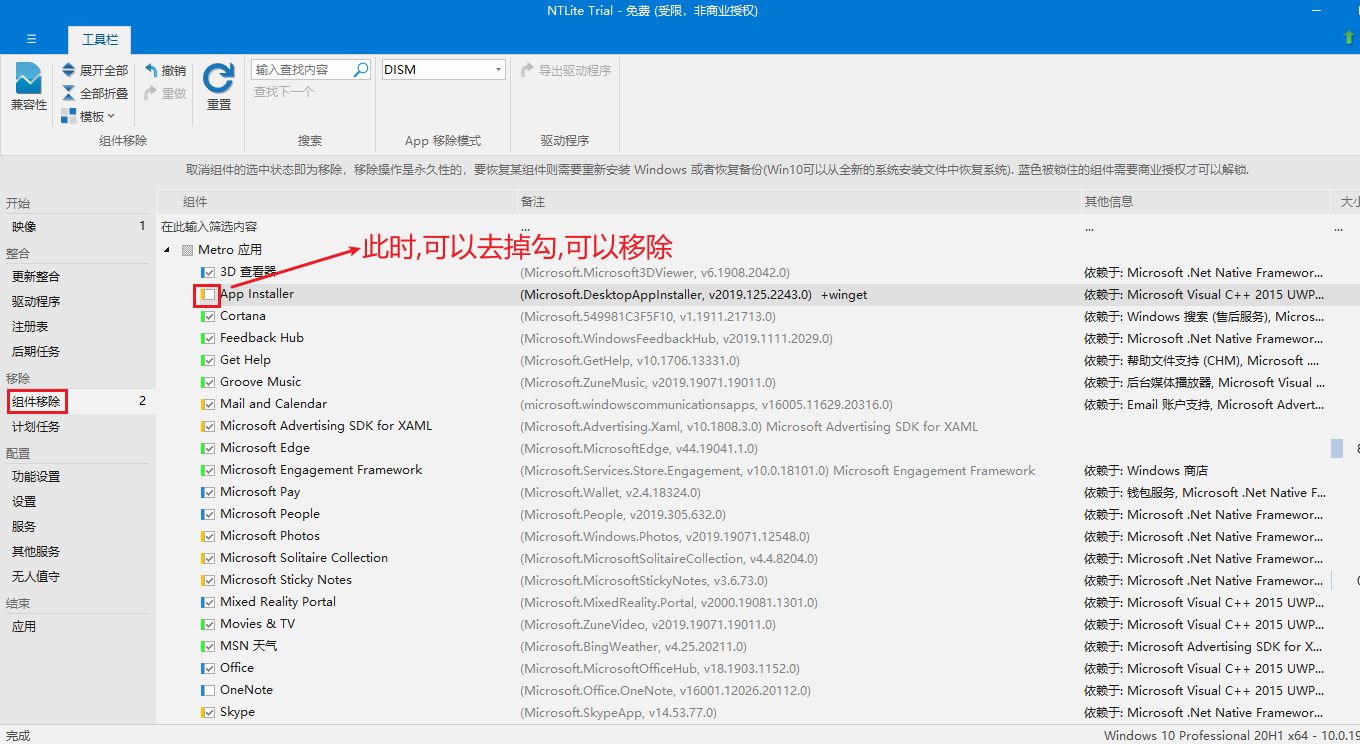Click the green up arrow icon at top right
This screenshot has height=744, width=1360.
1349,38
